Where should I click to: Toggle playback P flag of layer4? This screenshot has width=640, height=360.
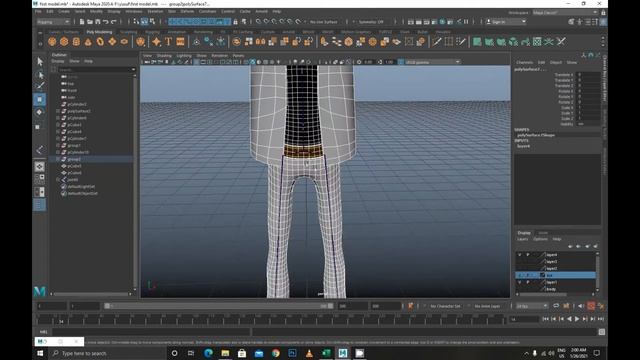pyautogui.click(x=528, y=255)
